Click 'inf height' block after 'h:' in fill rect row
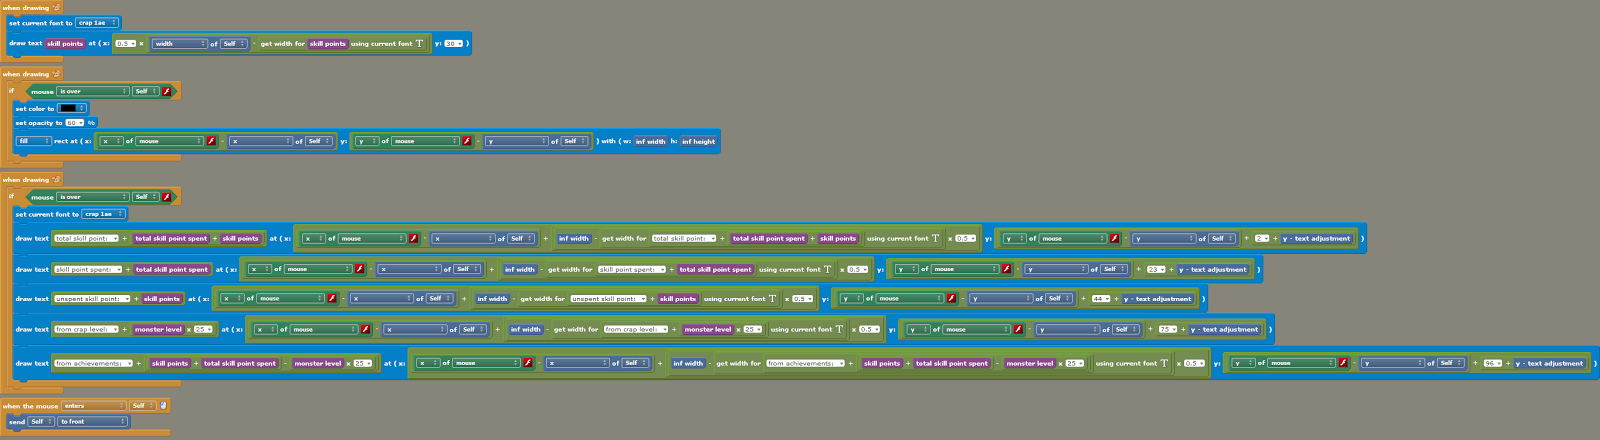 tap(699, 141)
